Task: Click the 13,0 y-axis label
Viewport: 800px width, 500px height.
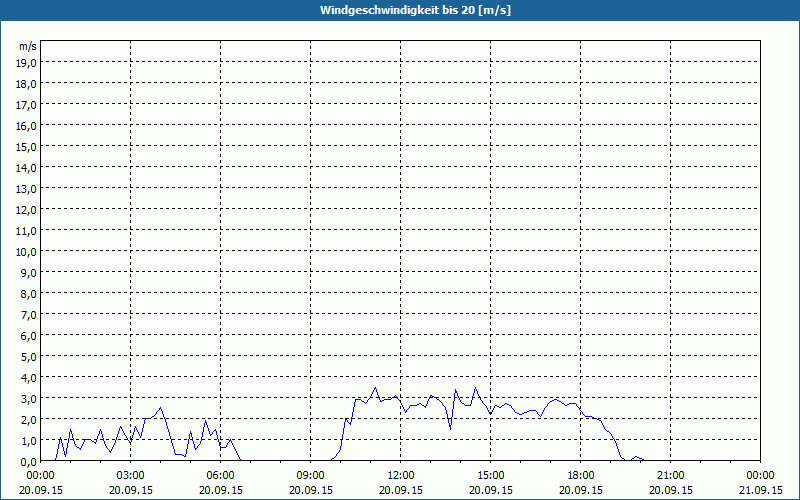Action: pyautogui.click(x=27, y=189)
